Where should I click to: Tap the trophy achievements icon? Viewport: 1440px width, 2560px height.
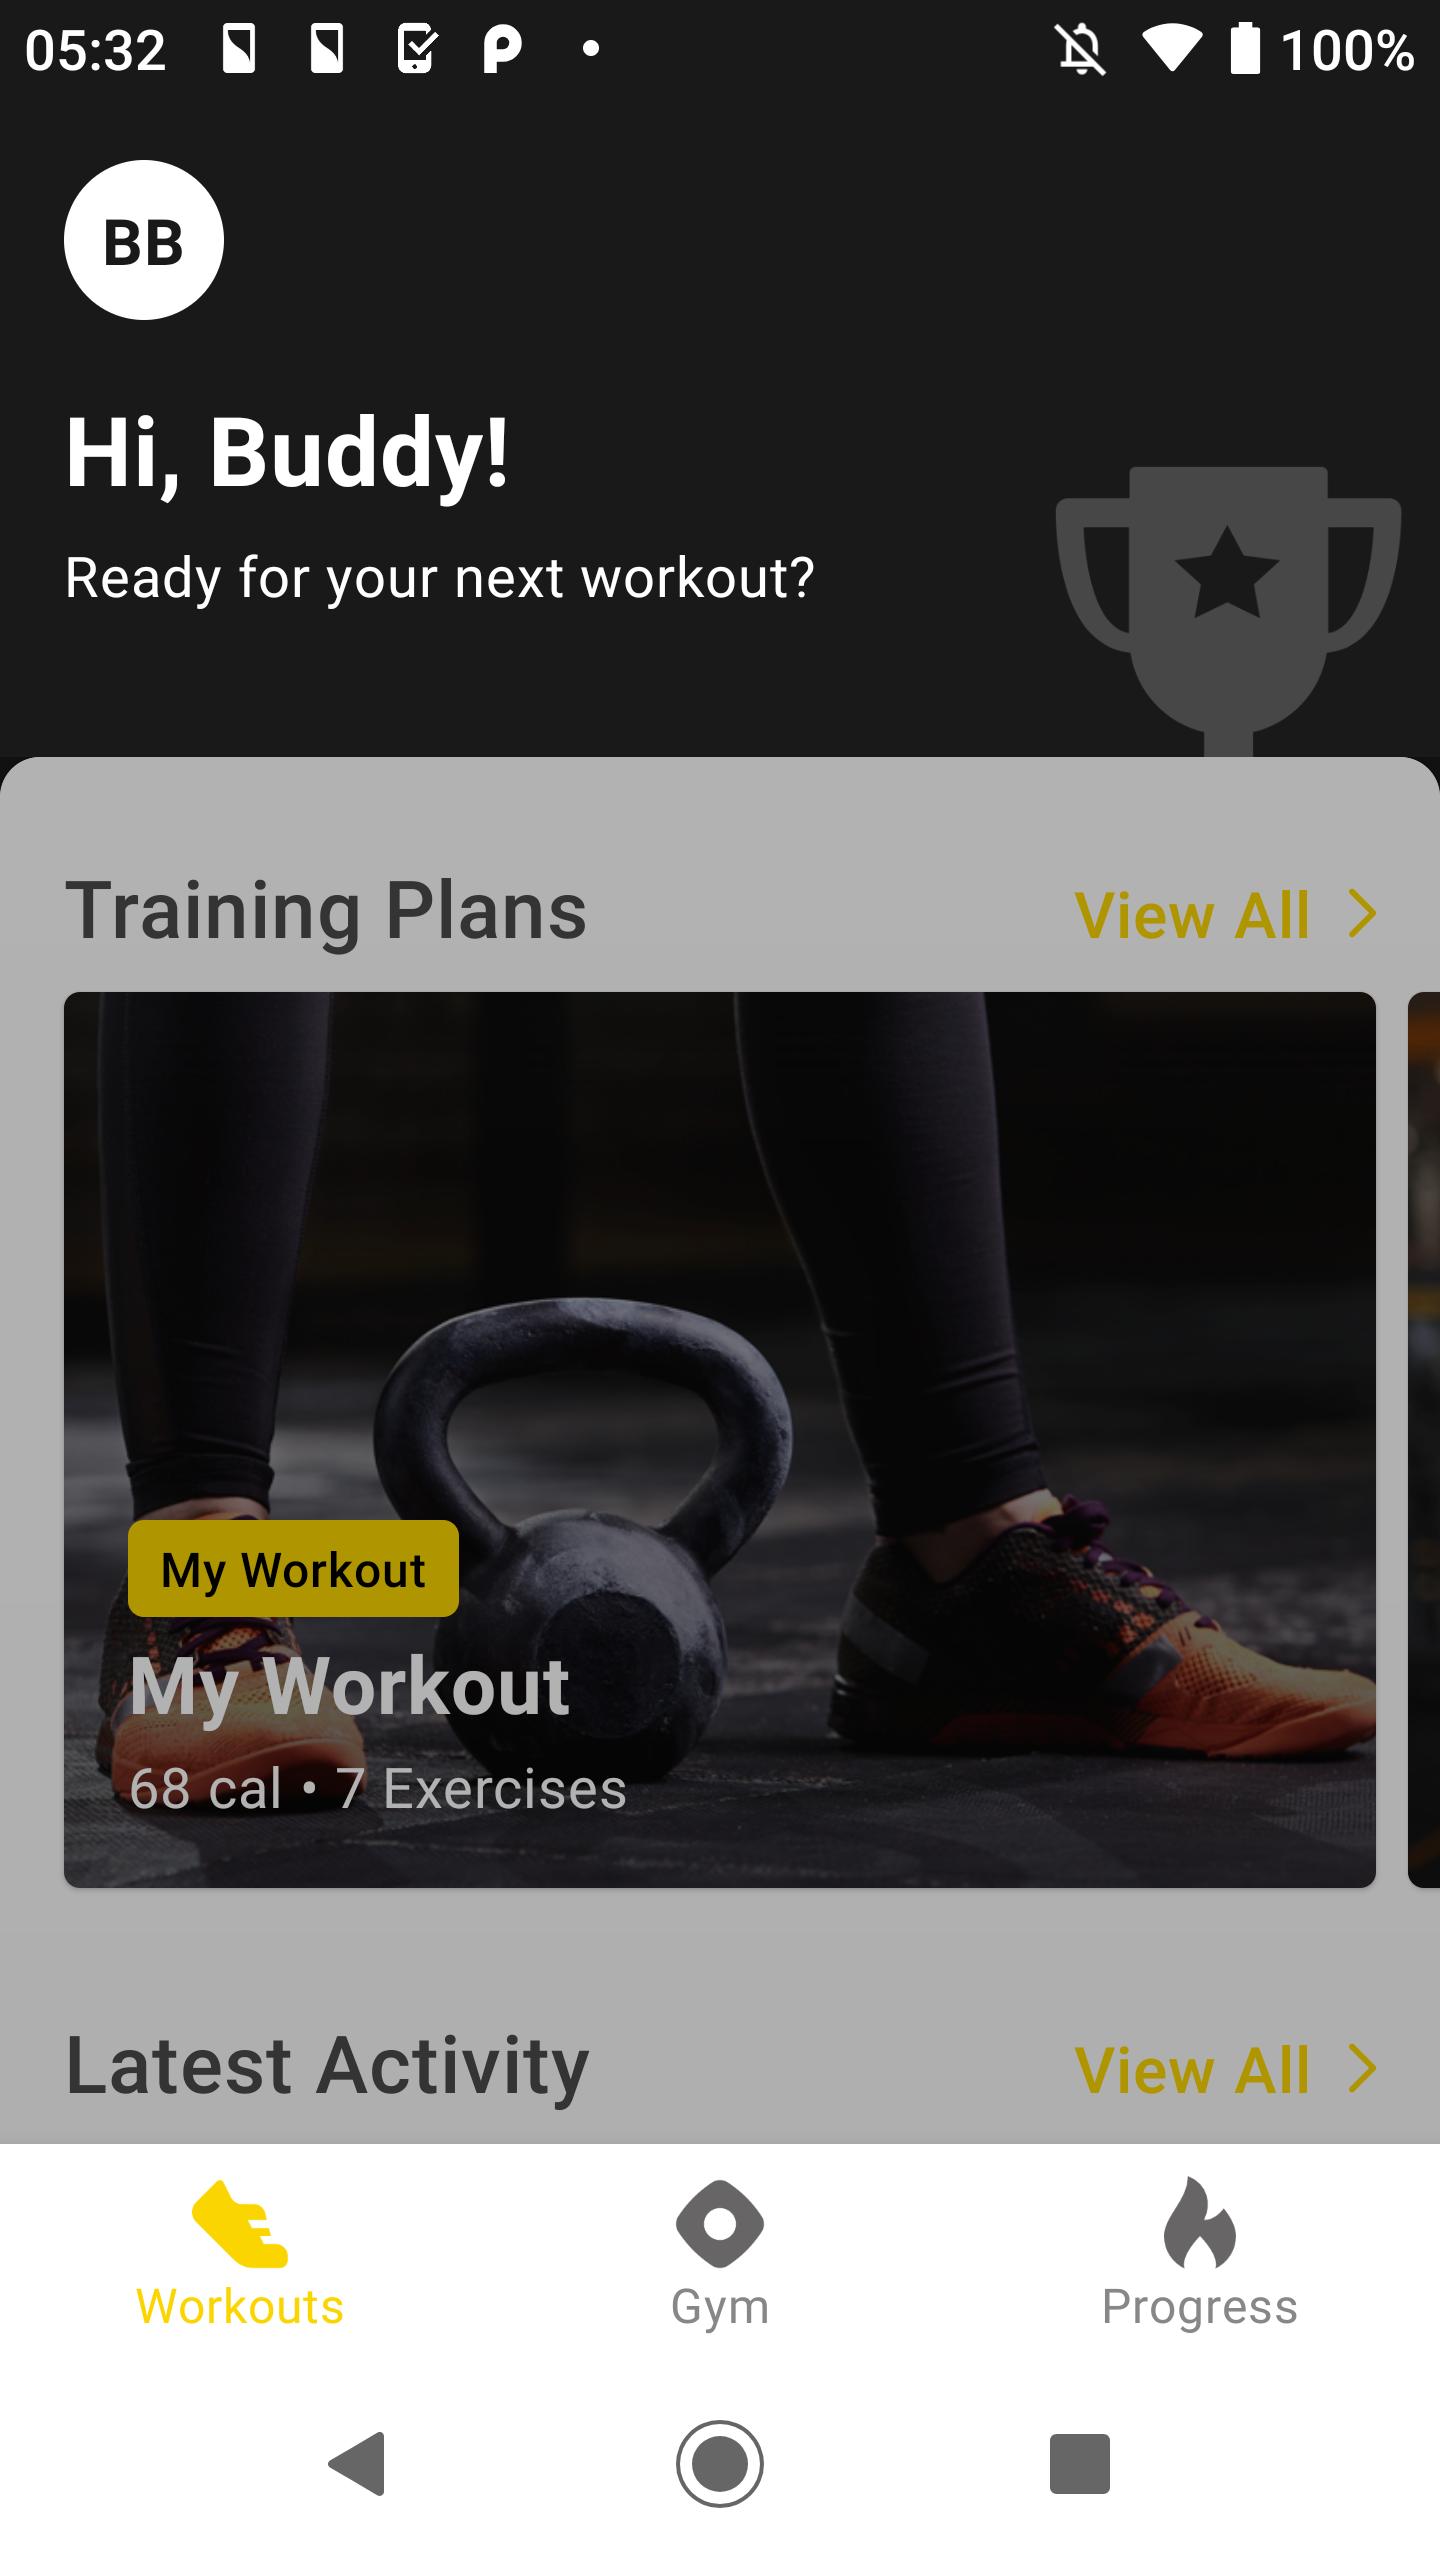(1228, 610)
